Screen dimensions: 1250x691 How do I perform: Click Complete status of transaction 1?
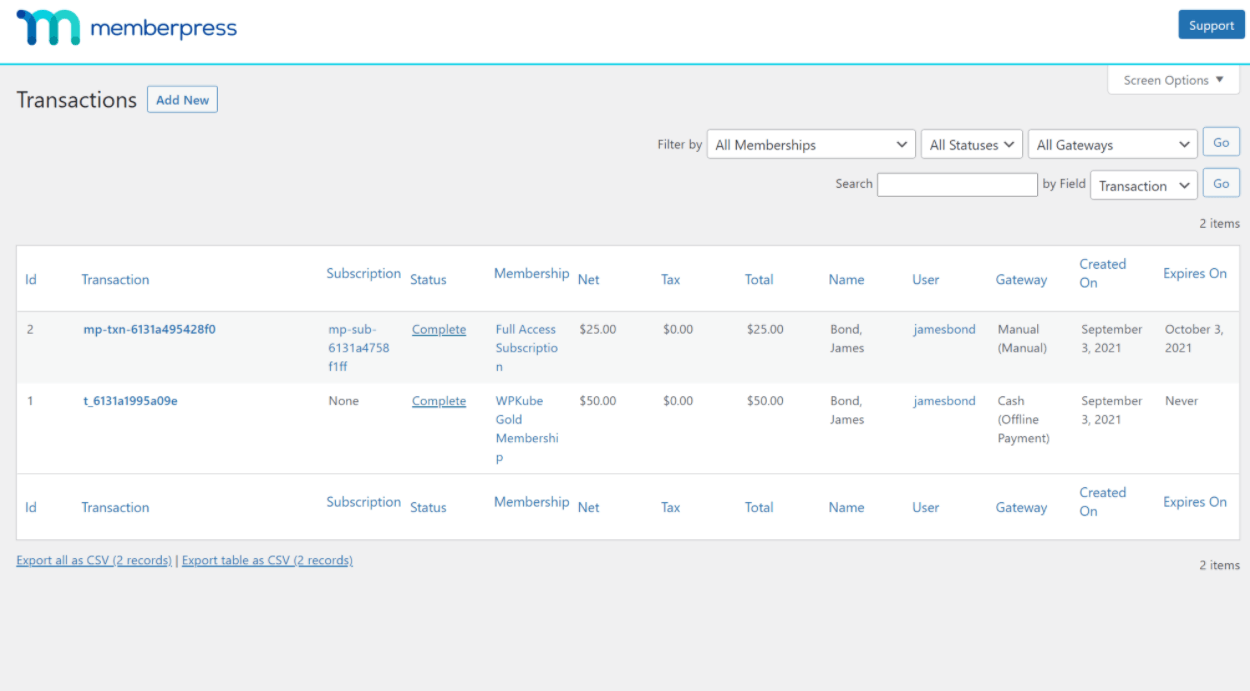pos(439,401)
